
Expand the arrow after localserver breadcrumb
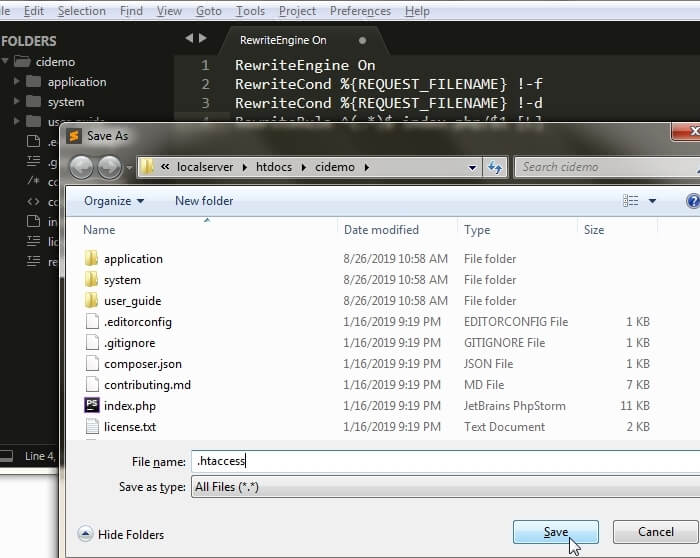tap(245, 167)
